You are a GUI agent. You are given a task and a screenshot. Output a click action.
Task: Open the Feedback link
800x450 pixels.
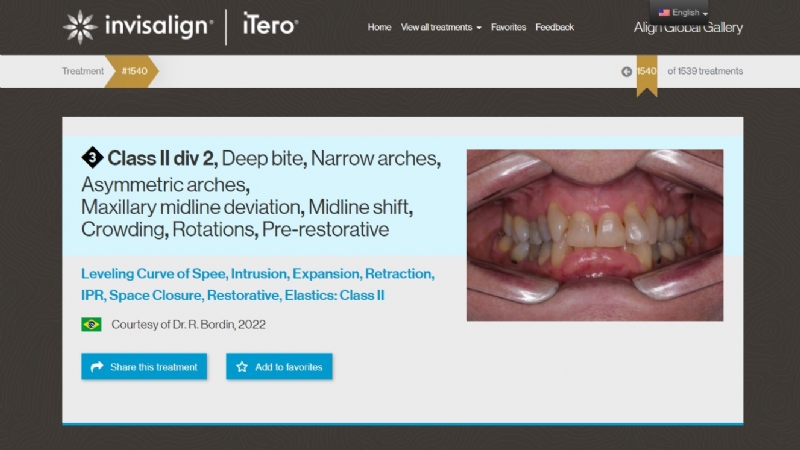[555, 27]
